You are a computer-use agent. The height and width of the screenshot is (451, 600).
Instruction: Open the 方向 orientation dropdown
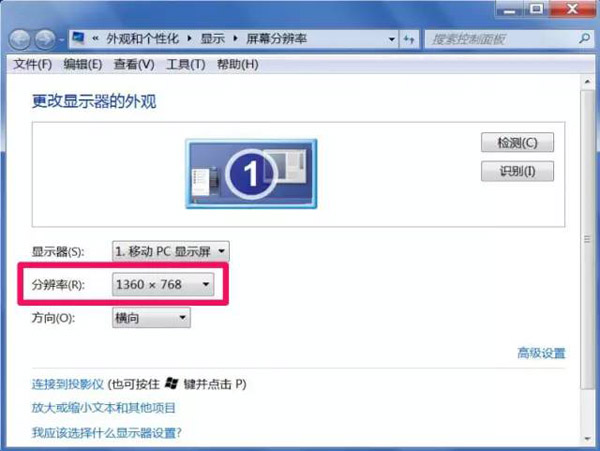coord(151,317)
